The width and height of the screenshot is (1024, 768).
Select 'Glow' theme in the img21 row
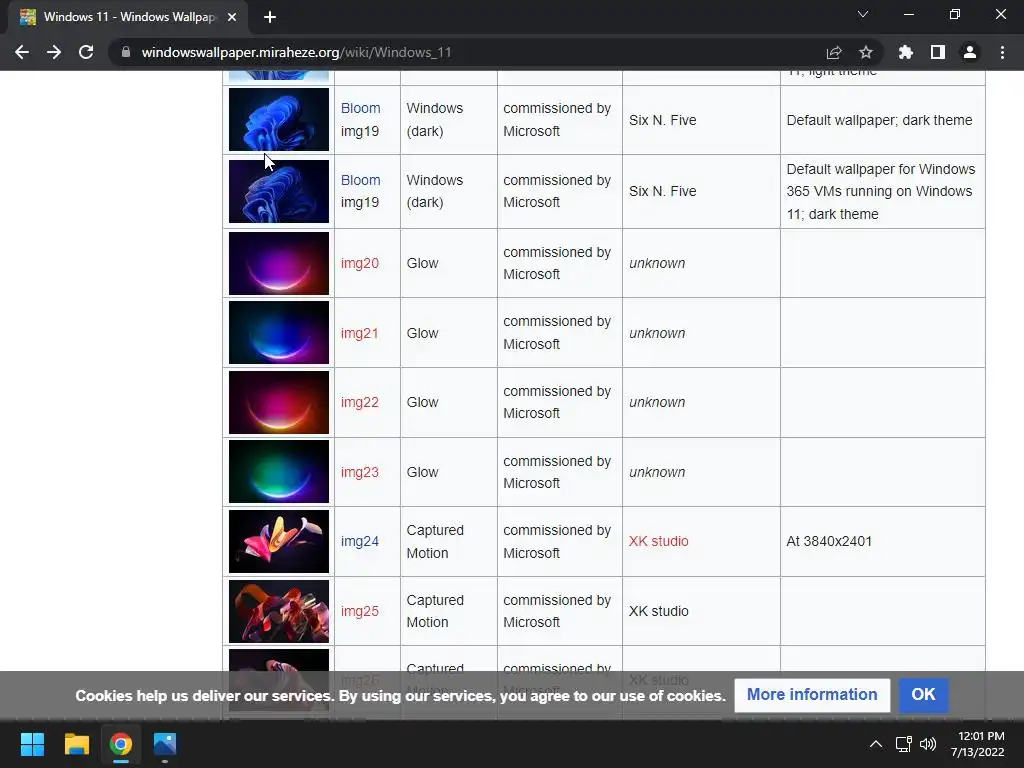[423, 333]
